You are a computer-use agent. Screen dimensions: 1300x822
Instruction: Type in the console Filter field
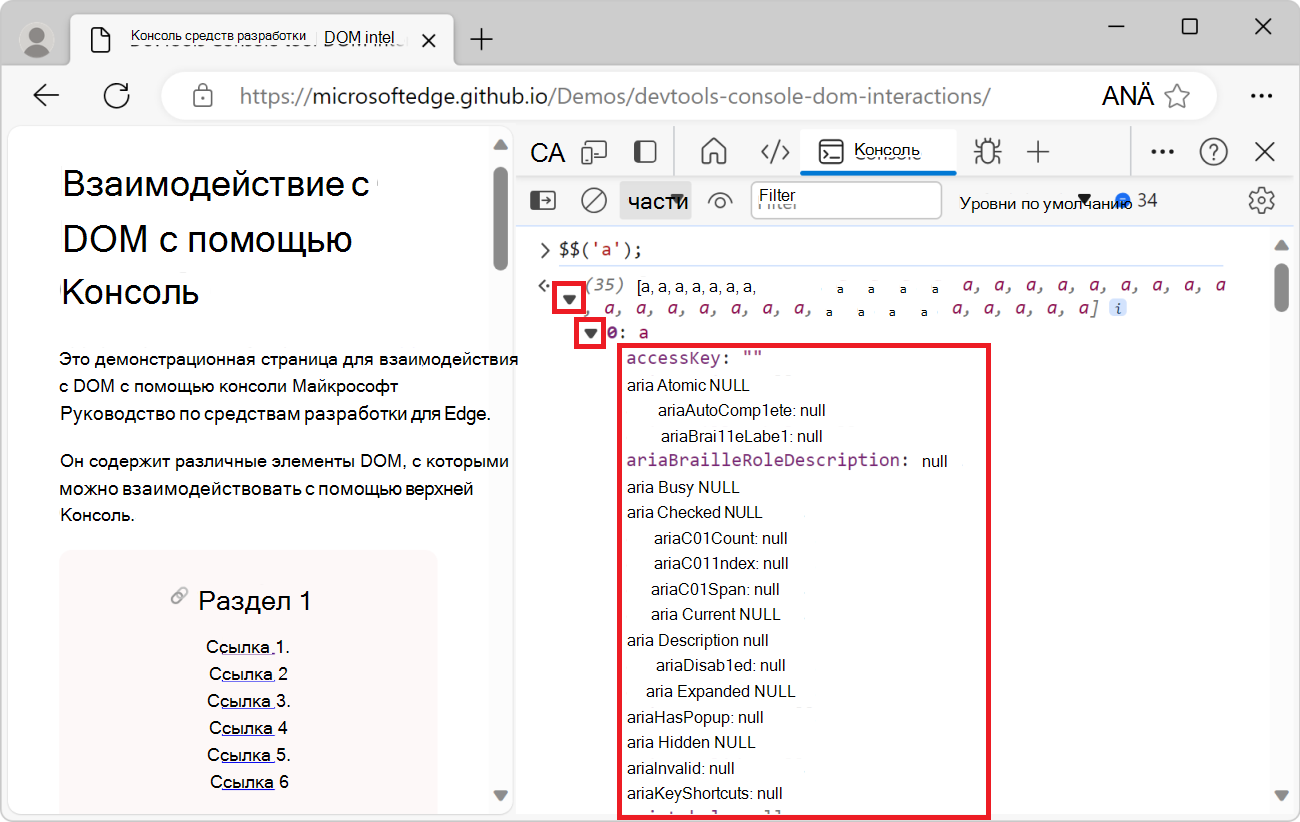pyautogui.click(x=845, y=200)
